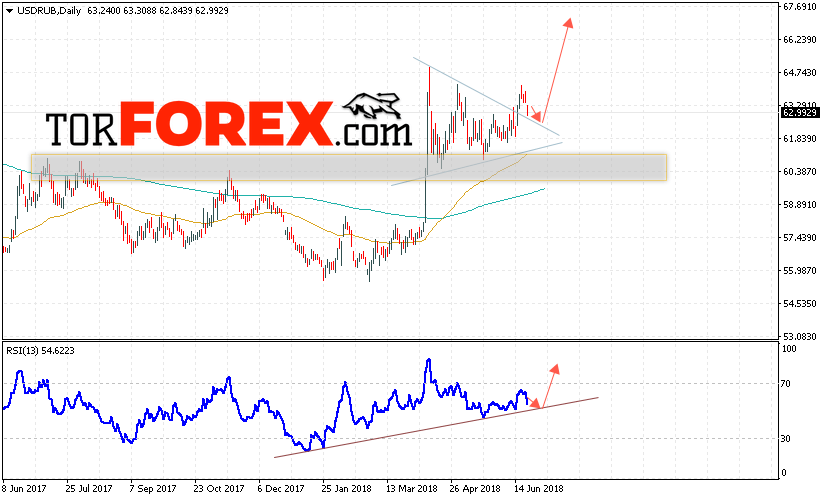Screen dimensions: 821x500
Task: Click the 25 Jul 2017 date label
Action: [x=89, y=488]
